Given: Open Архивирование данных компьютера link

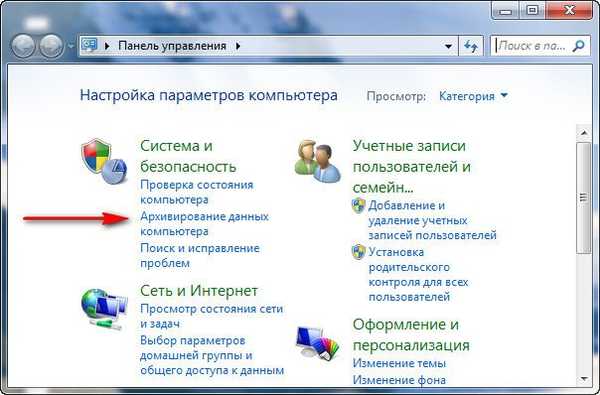Looking at the screenshot, I should tap(204, 224).
